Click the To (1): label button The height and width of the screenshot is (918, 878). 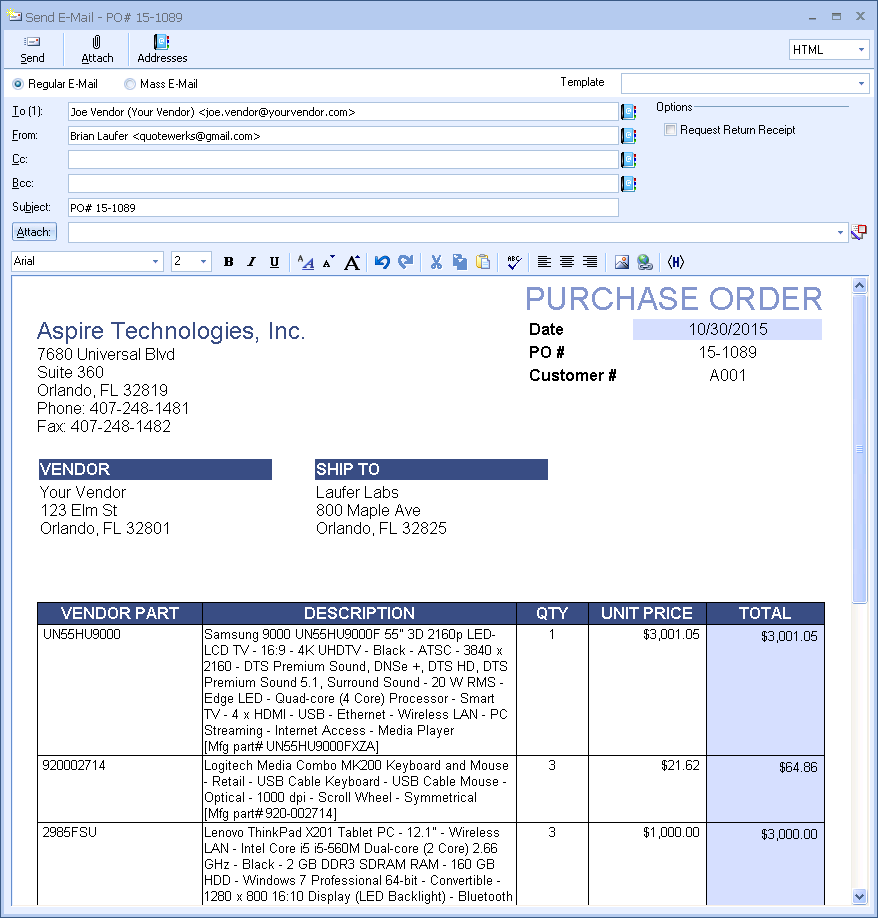(x=26, y=111)
